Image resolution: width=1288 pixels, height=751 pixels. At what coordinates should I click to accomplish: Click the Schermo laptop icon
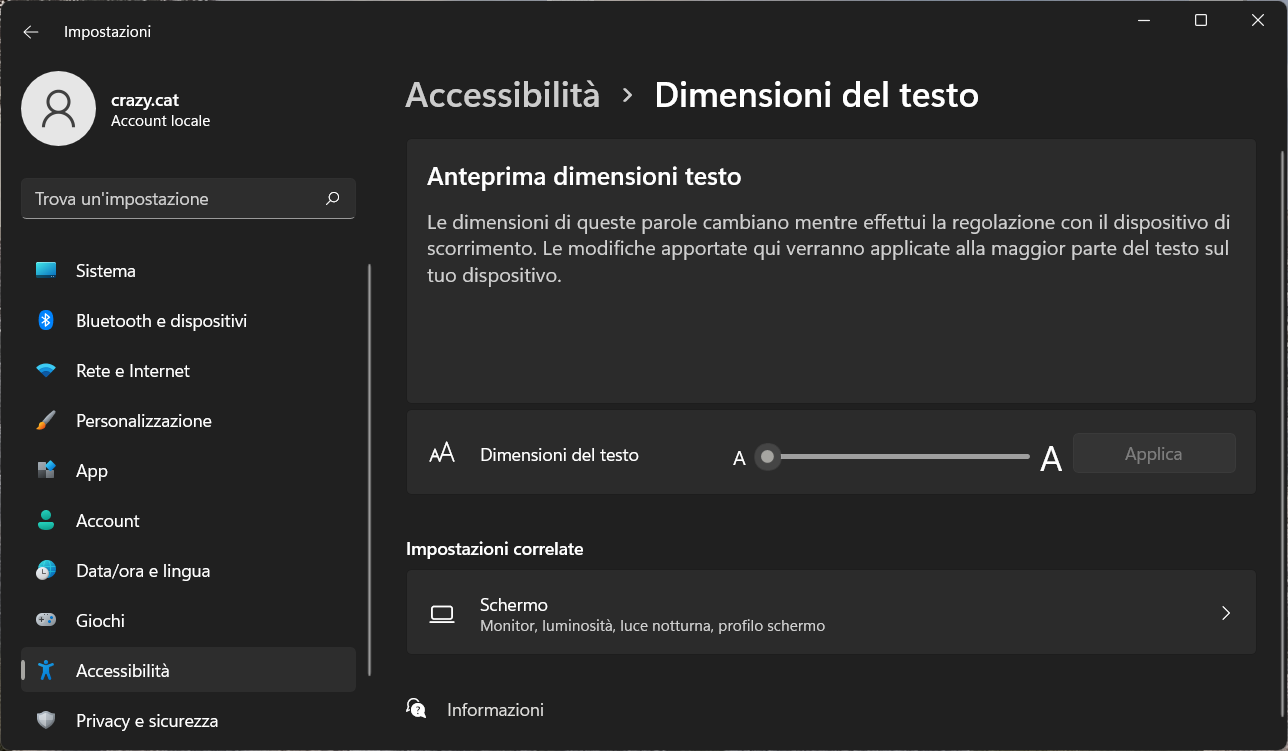coord(442,613)
